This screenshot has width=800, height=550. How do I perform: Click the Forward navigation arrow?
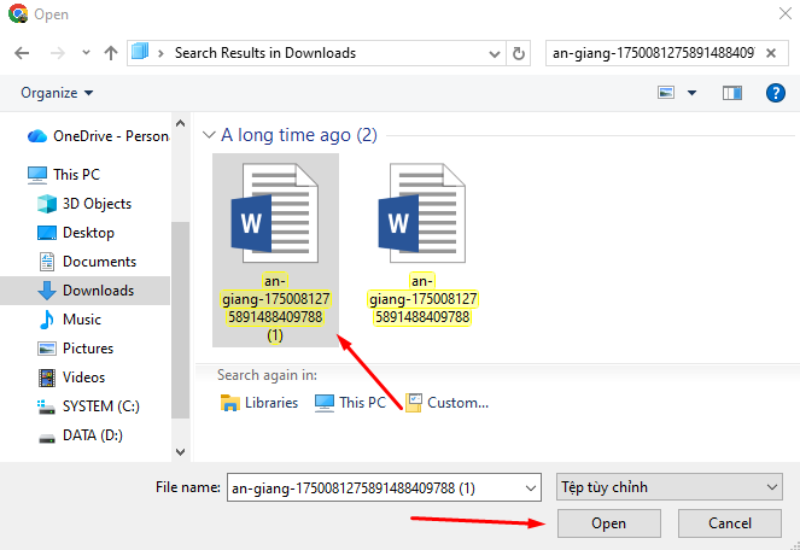58,53
